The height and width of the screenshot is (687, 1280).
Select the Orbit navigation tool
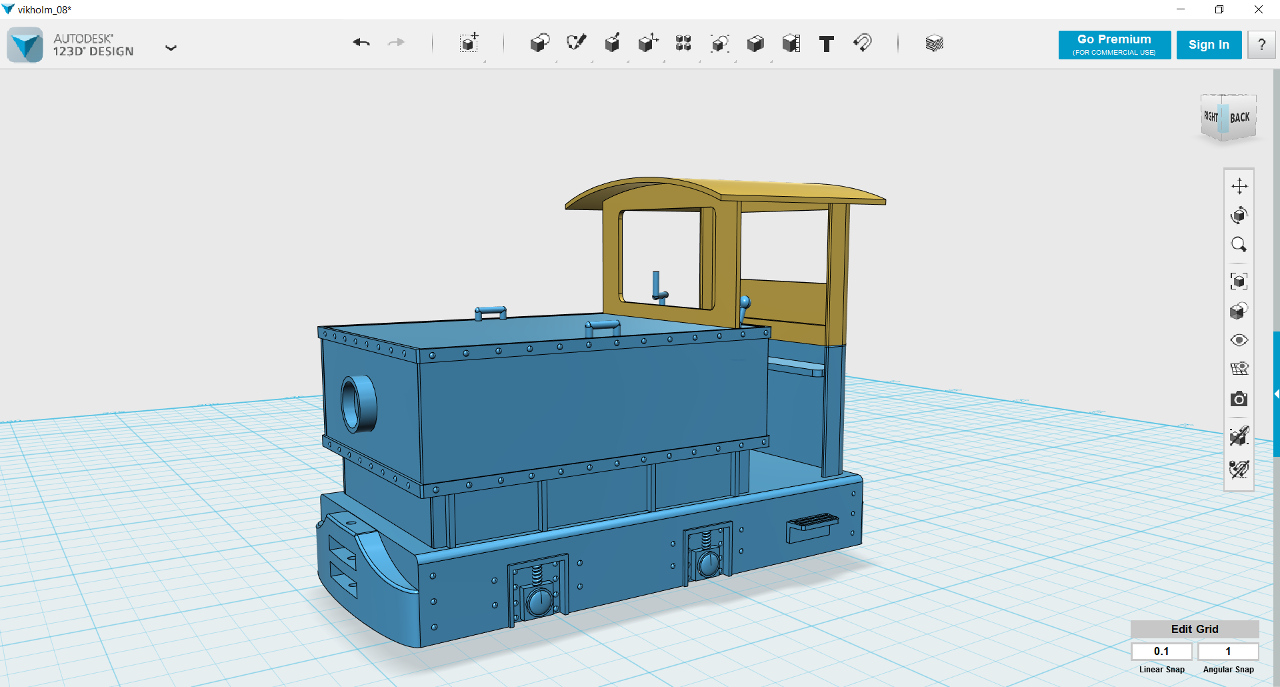(1239, 215)
